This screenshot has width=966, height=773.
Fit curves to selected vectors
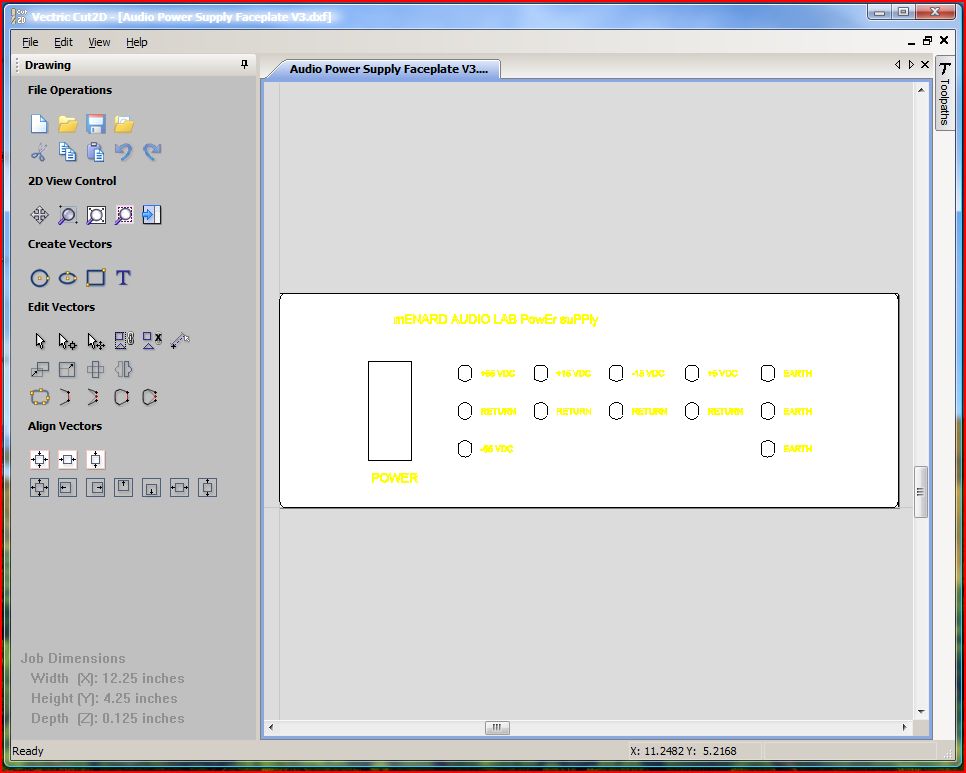coord(39,397)
